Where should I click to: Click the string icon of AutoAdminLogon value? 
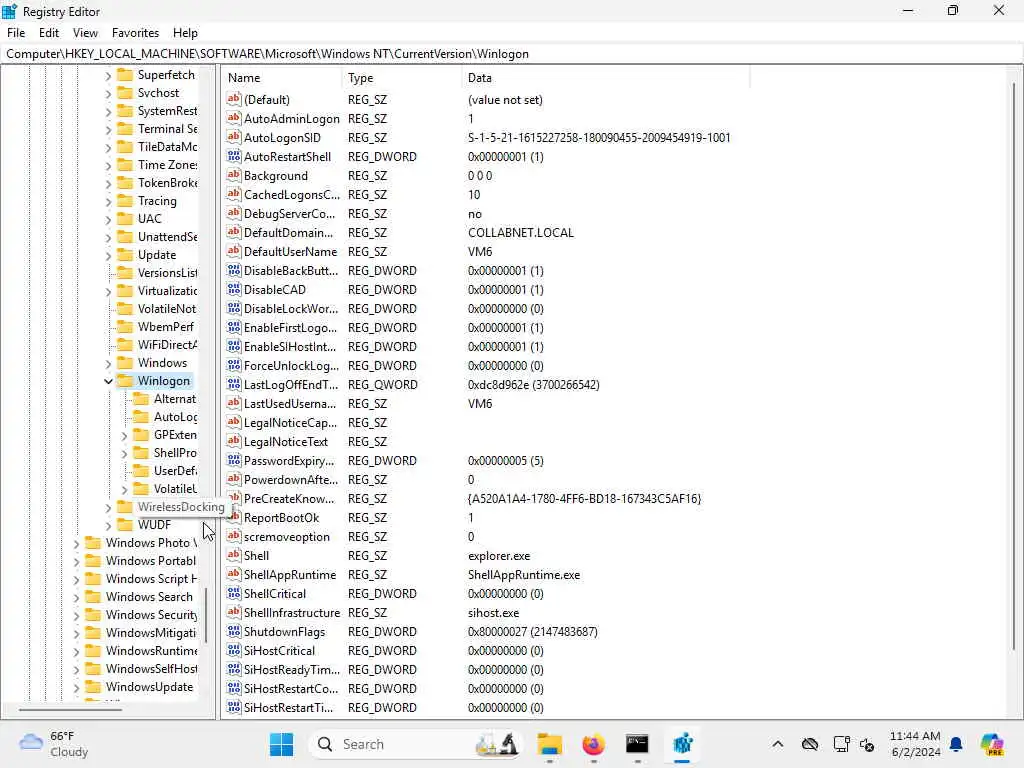pyautogui.click(x=234, y=118)
